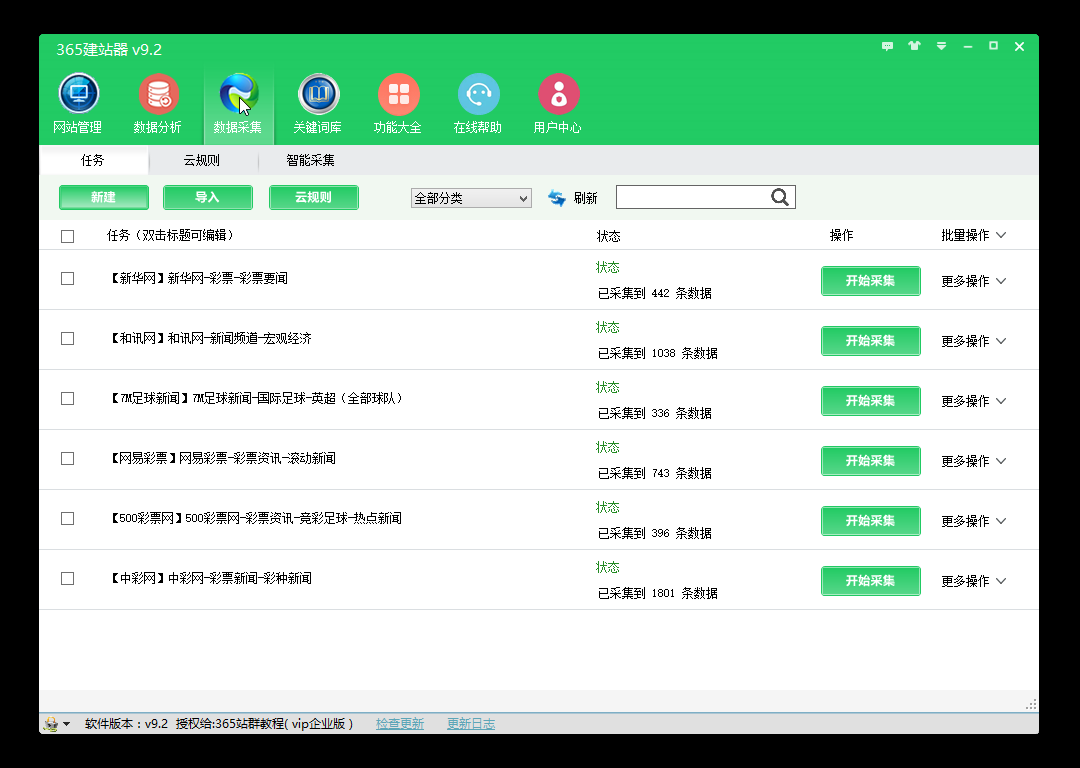1080x768 pixels.
Task: Expand 更多操作 for 和讯网 task
Action: [973, 341]
